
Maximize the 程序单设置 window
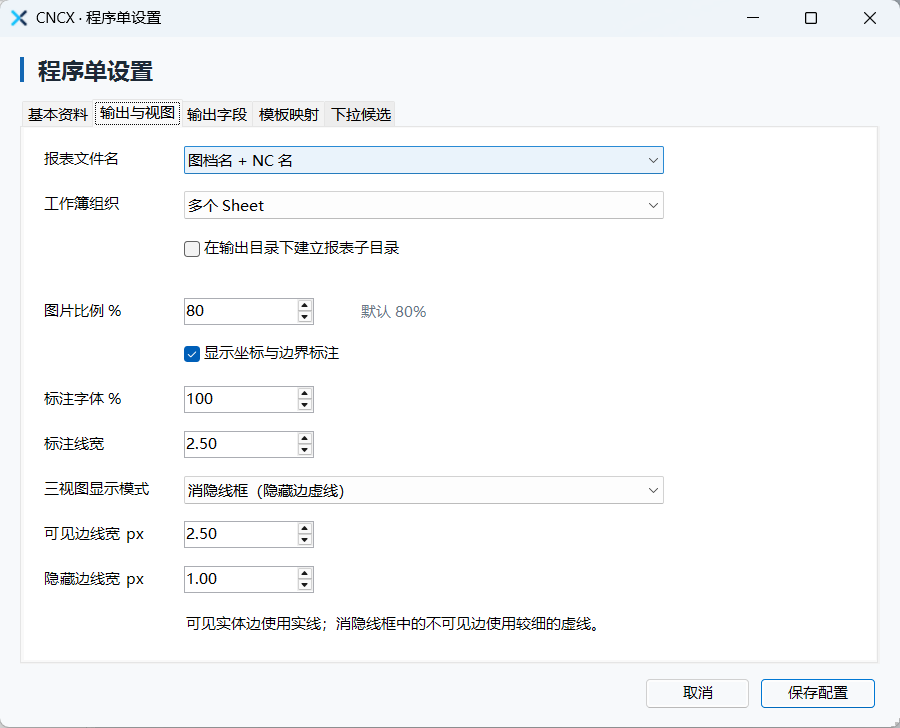coord(811,18)
